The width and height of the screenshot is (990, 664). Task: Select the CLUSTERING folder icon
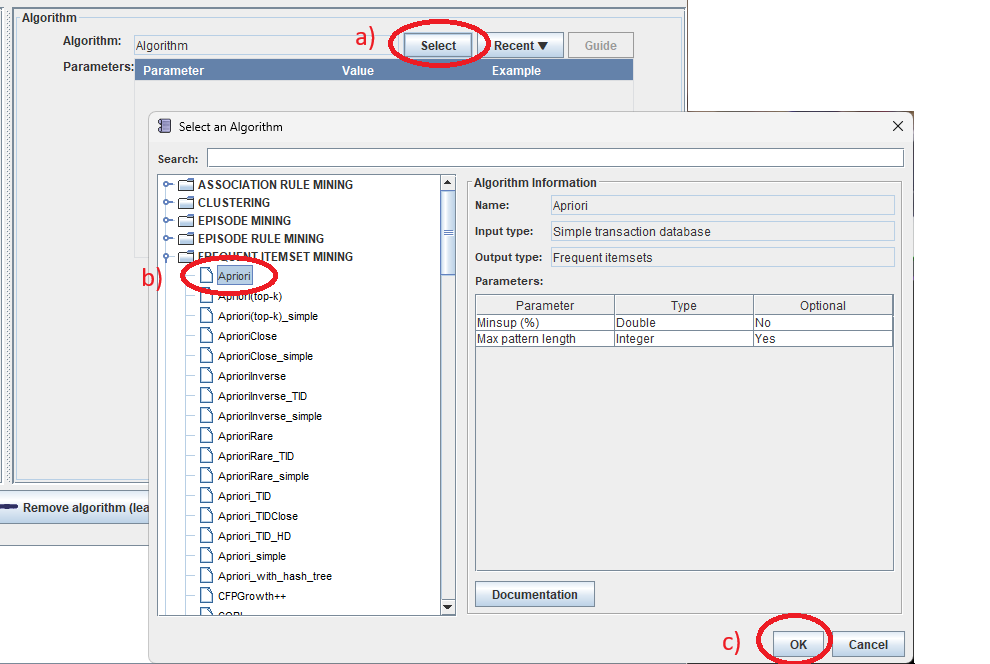[186, 203]
